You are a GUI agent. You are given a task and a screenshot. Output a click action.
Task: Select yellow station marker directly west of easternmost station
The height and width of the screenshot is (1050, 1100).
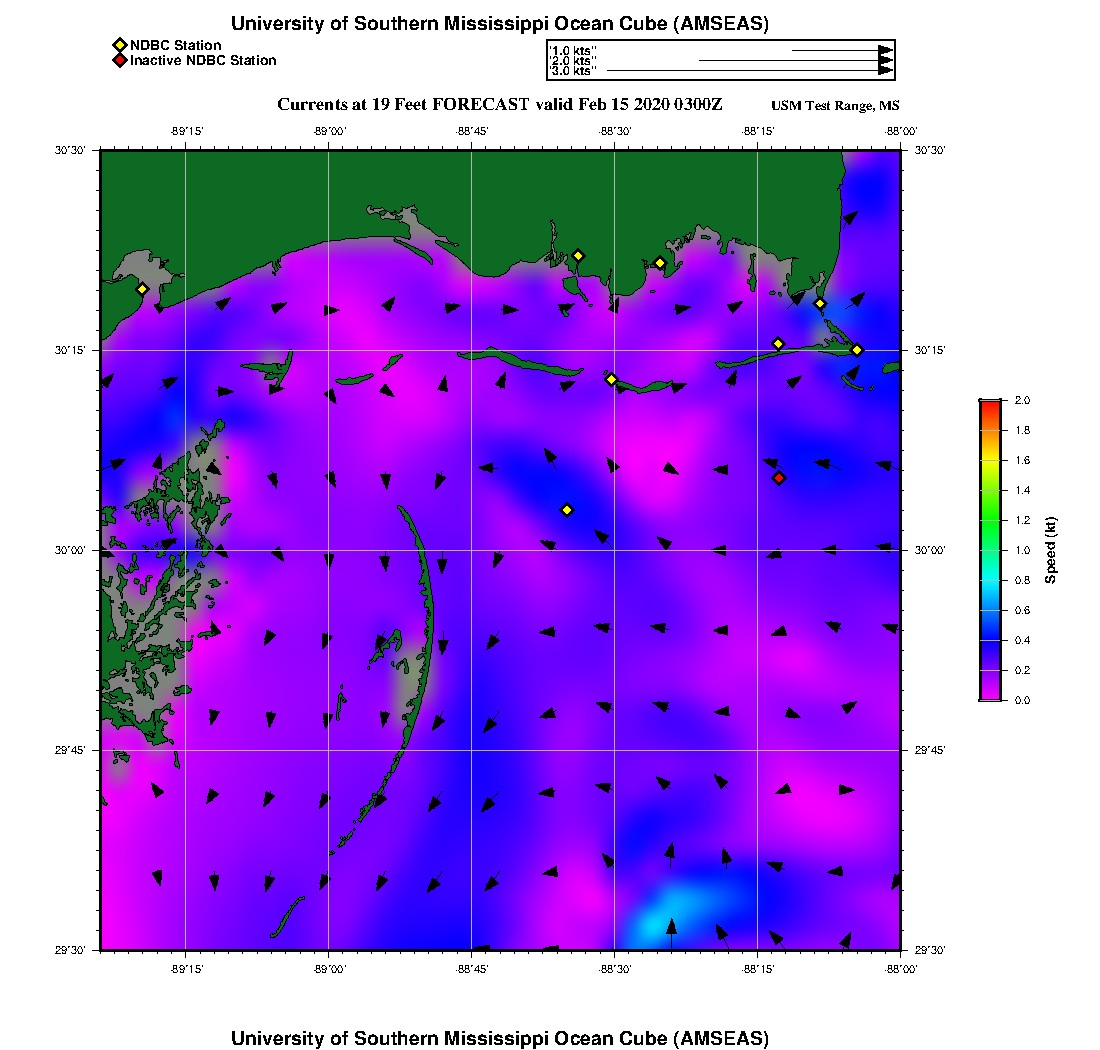778,344
